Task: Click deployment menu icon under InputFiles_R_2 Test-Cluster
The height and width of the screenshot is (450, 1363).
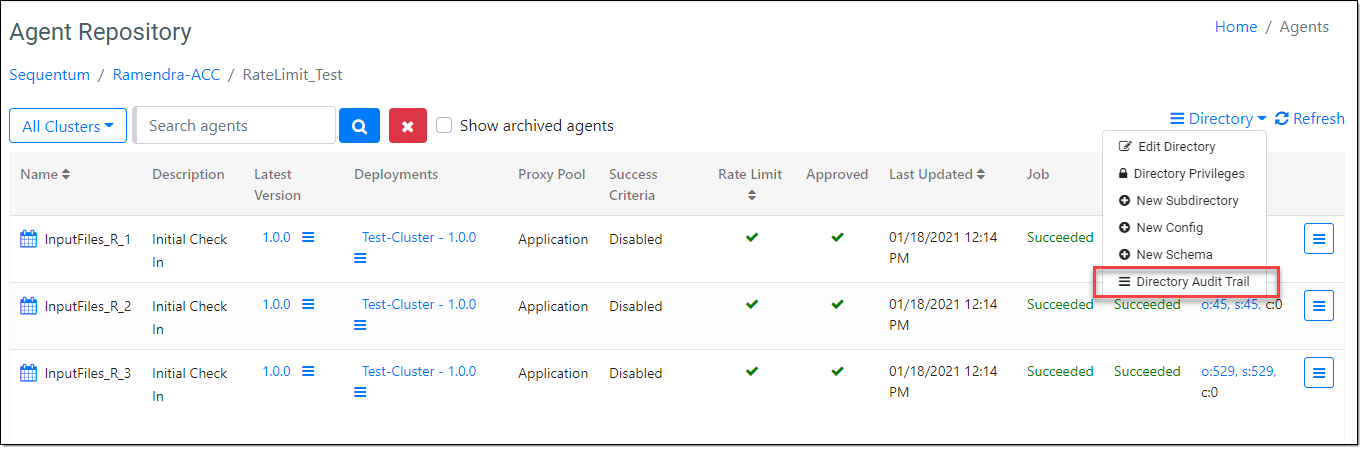Action: click(360, 326)
